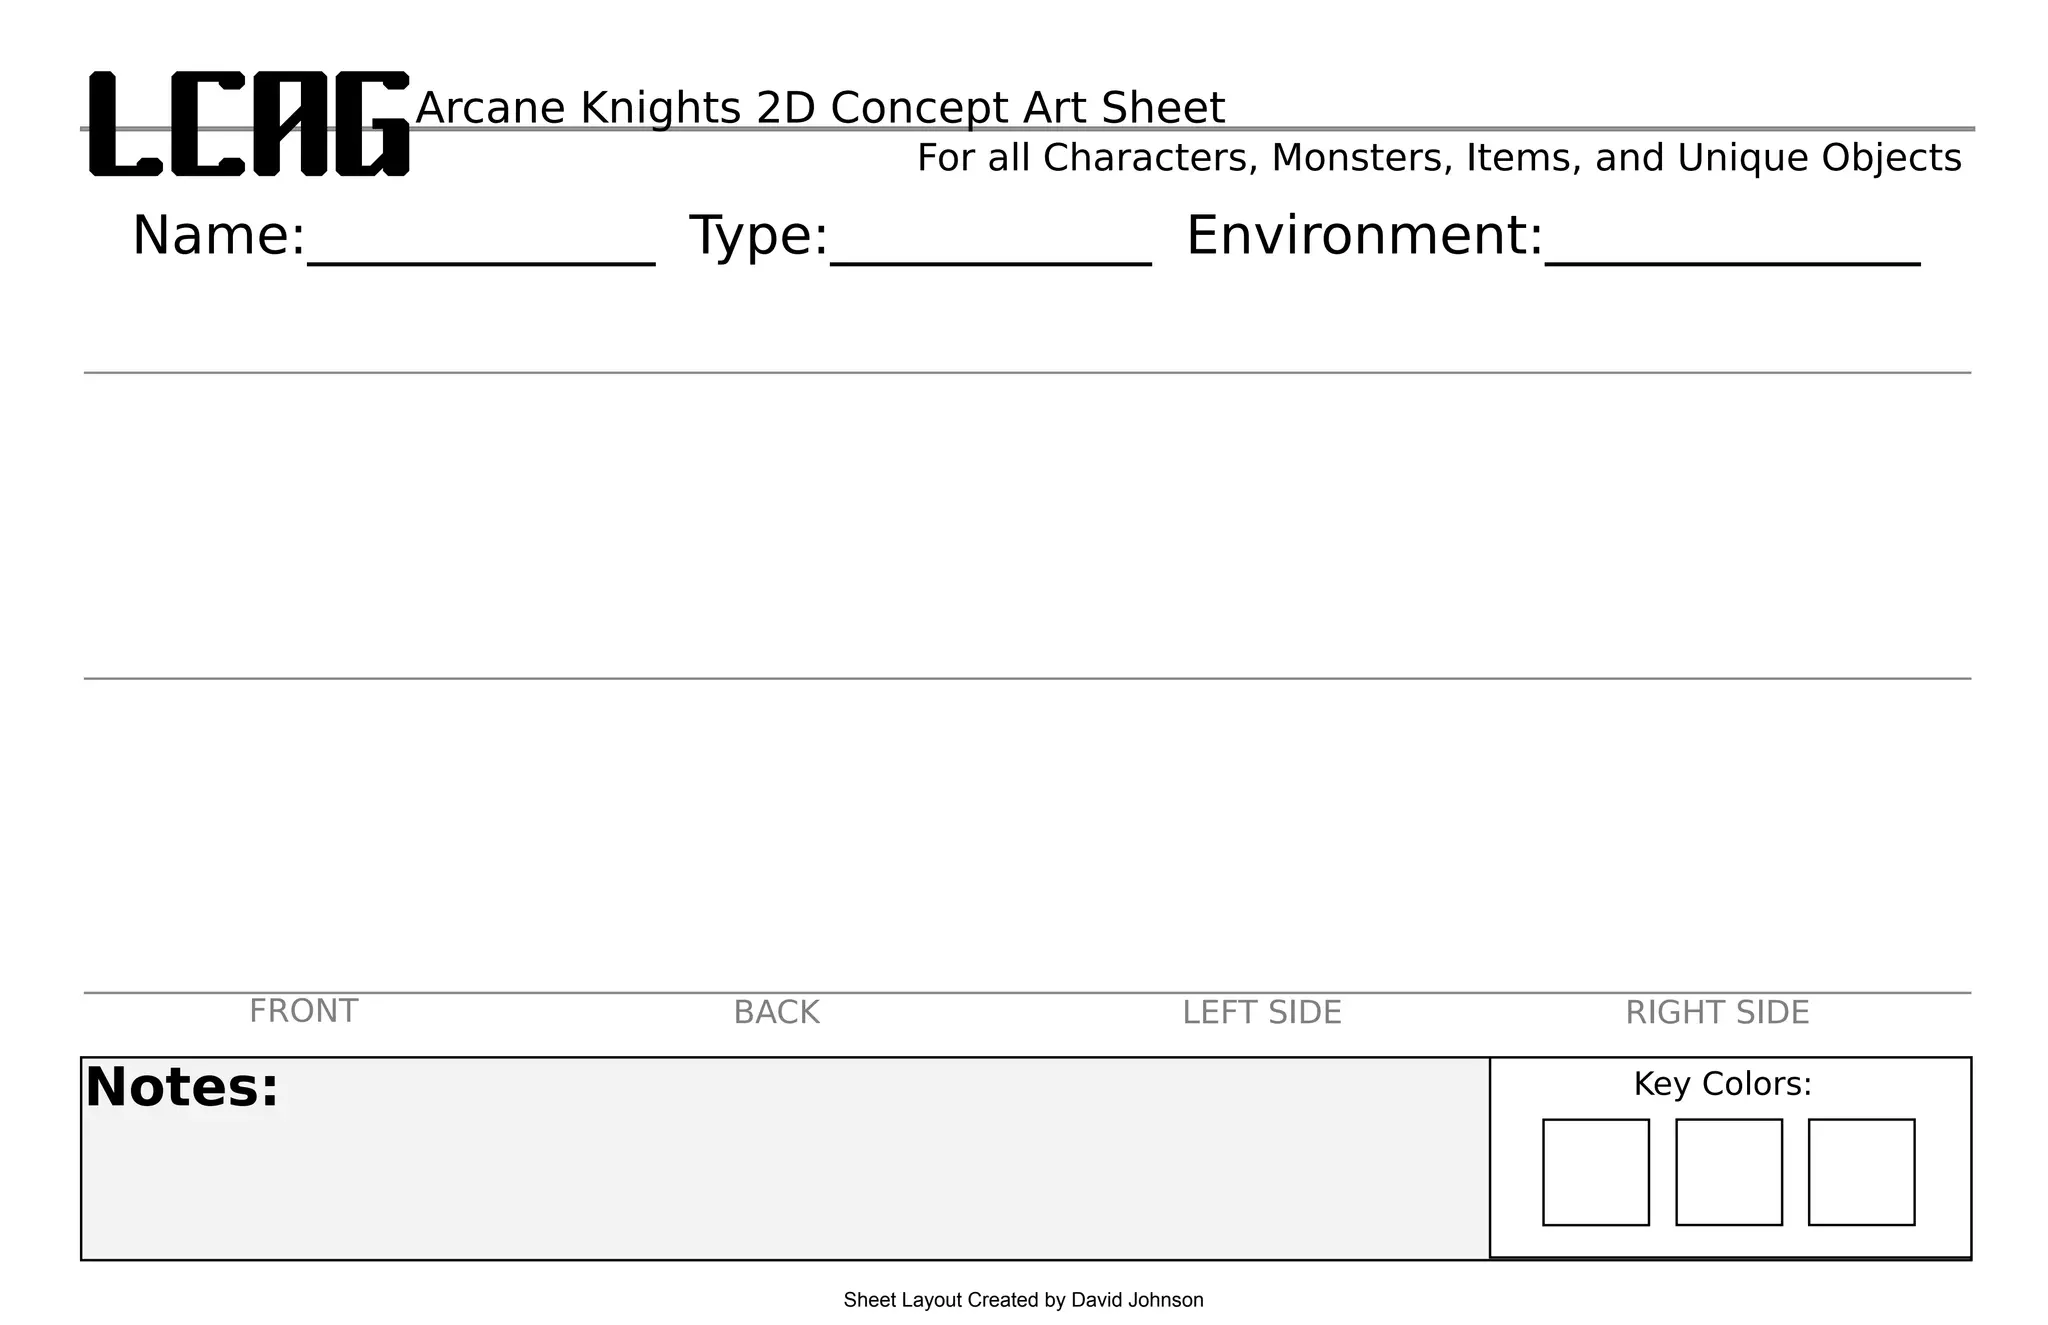2048x1325 pixels.
Task: Click the Arcane Knights sheet title
Action: click(820, 108)
